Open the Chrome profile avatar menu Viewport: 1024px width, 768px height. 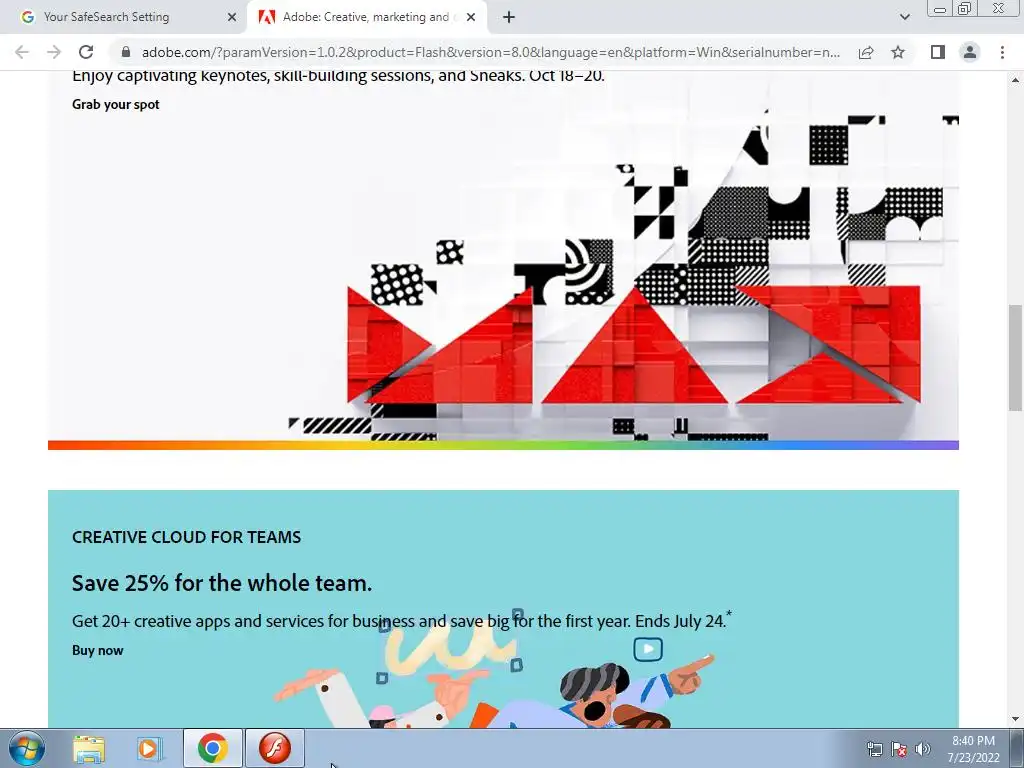pyautogui.click(x=970, y=52)
